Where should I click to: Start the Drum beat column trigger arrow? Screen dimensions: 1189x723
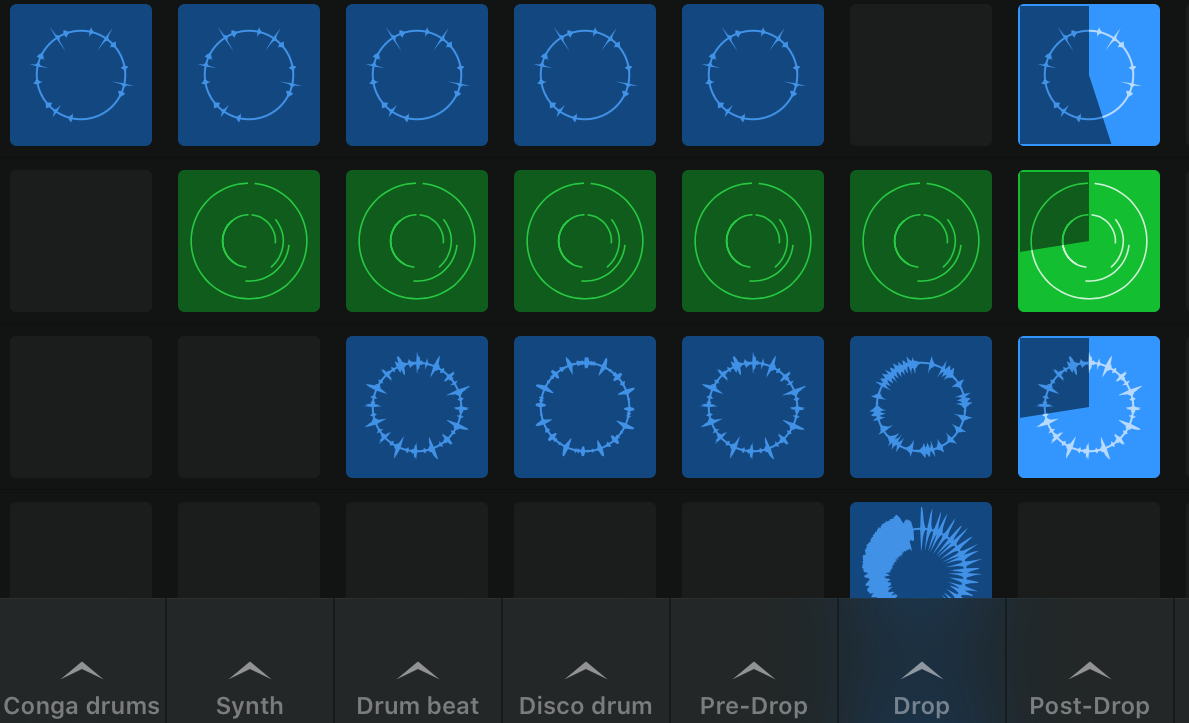(418, 671)
